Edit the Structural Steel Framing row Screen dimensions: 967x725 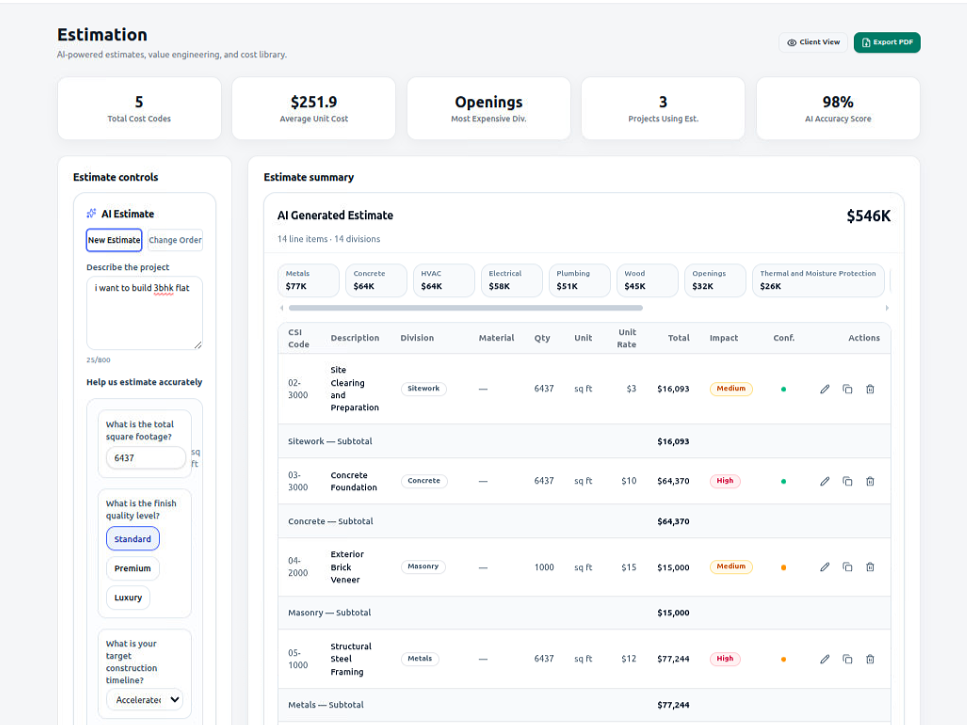[825, 659]
